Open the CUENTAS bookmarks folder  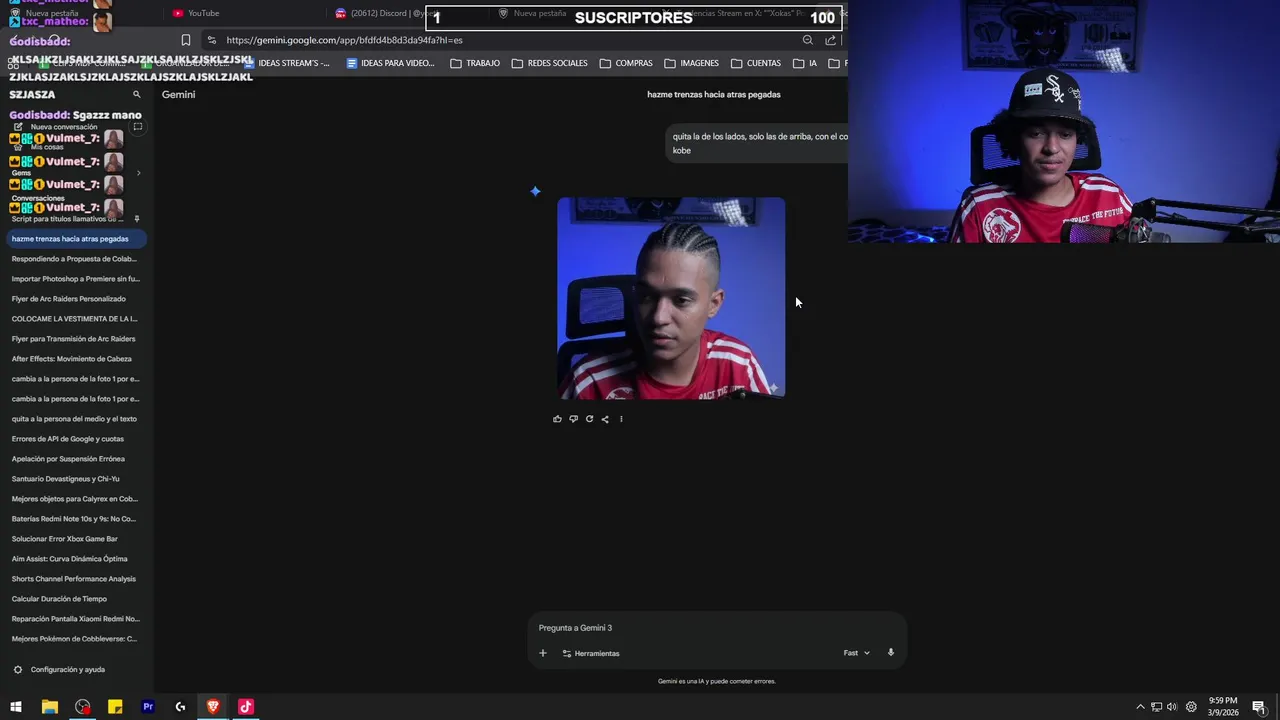(756, 63)
